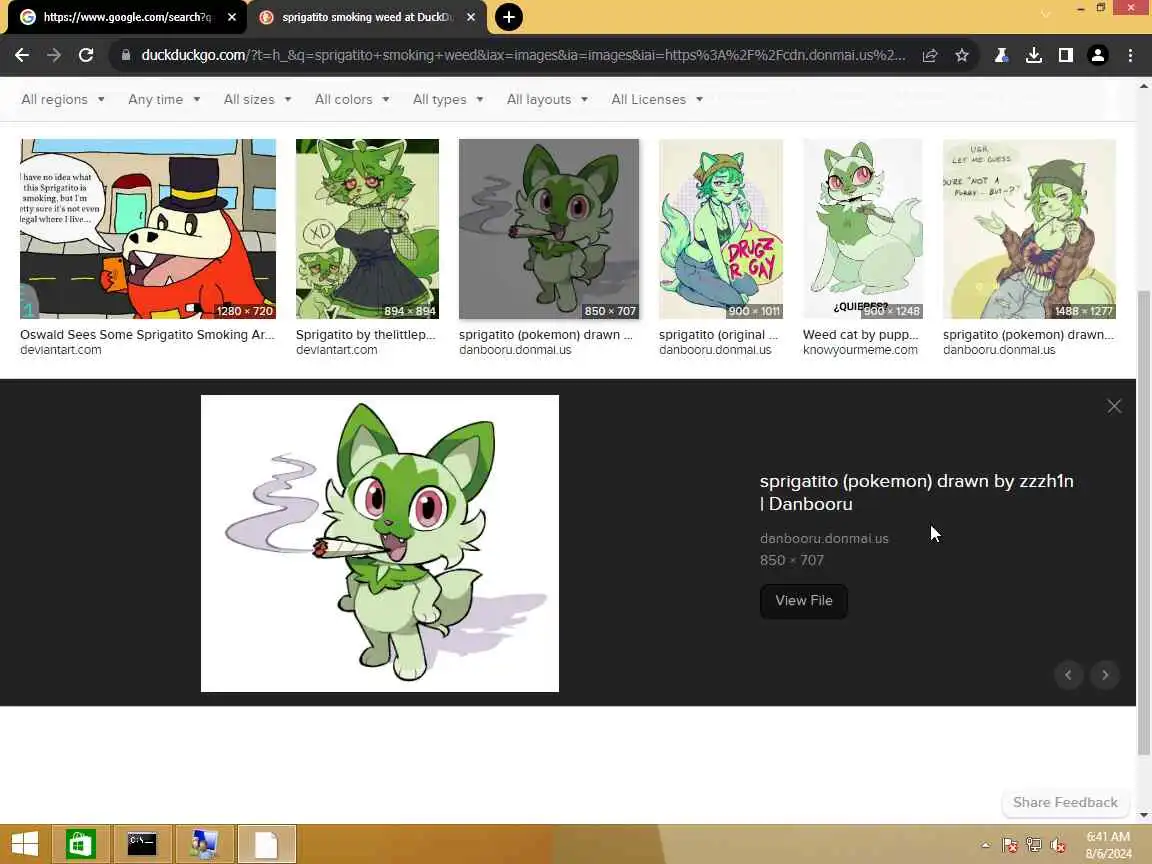
Task: Open a new tab with the plus button
Action: coord(508,17)
